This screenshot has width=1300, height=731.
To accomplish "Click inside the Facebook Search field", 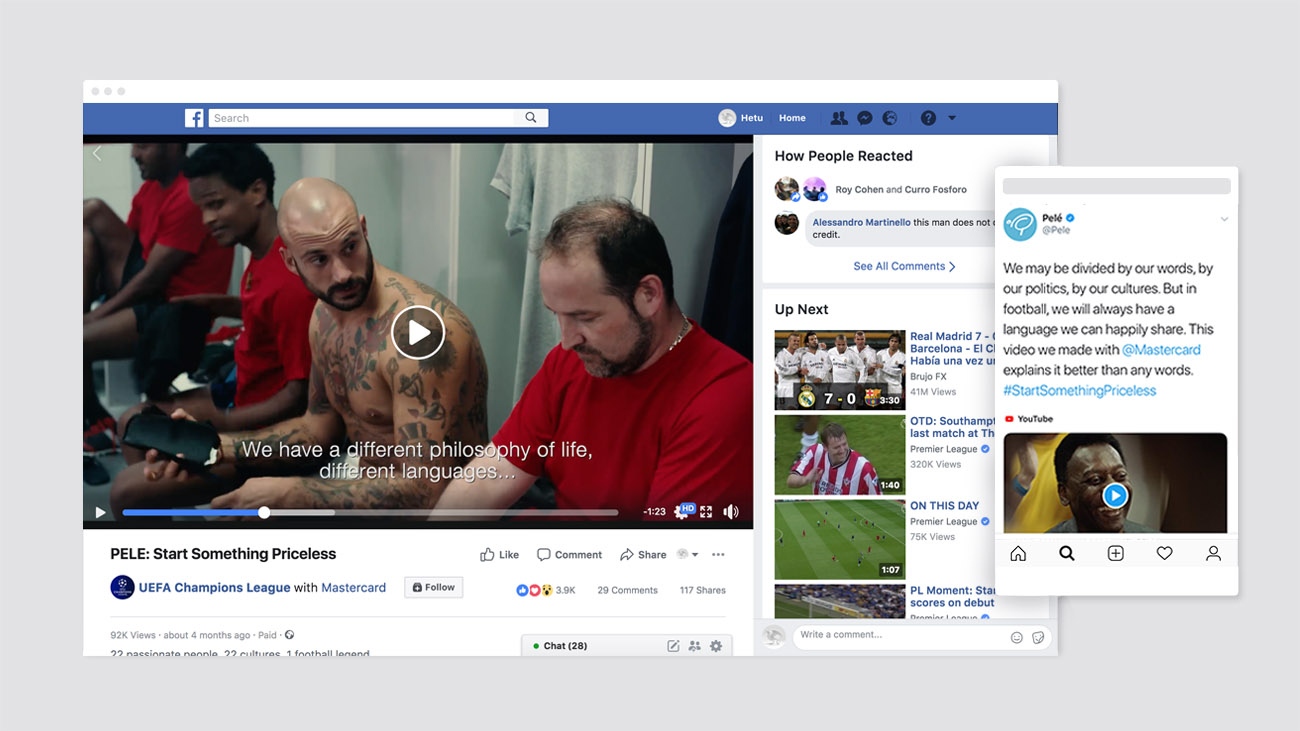I will tap(362, 118).
